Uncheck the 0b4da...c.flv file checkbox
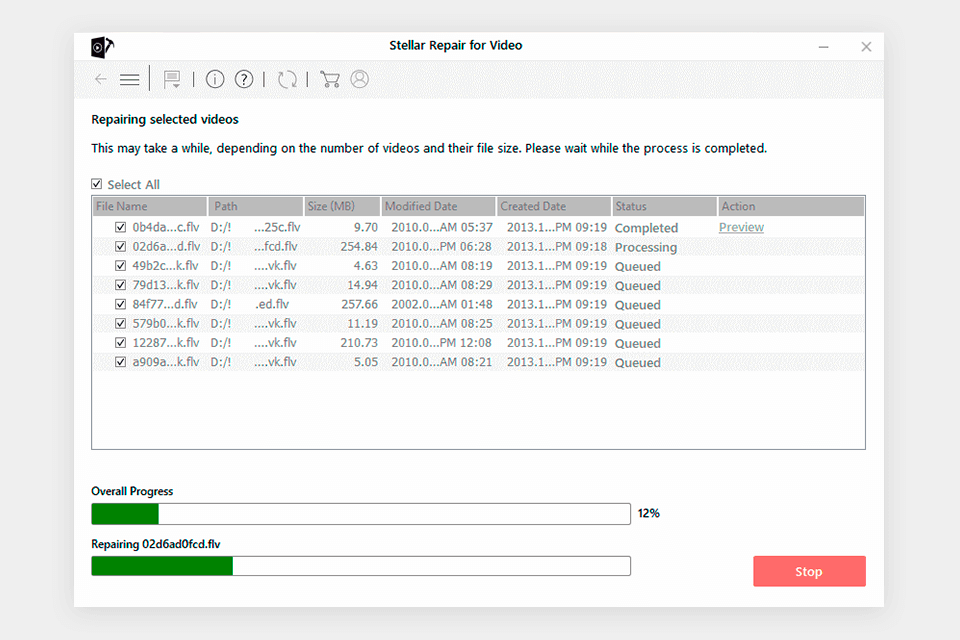Screen dimensions: 960x640 tap(120, 228)
